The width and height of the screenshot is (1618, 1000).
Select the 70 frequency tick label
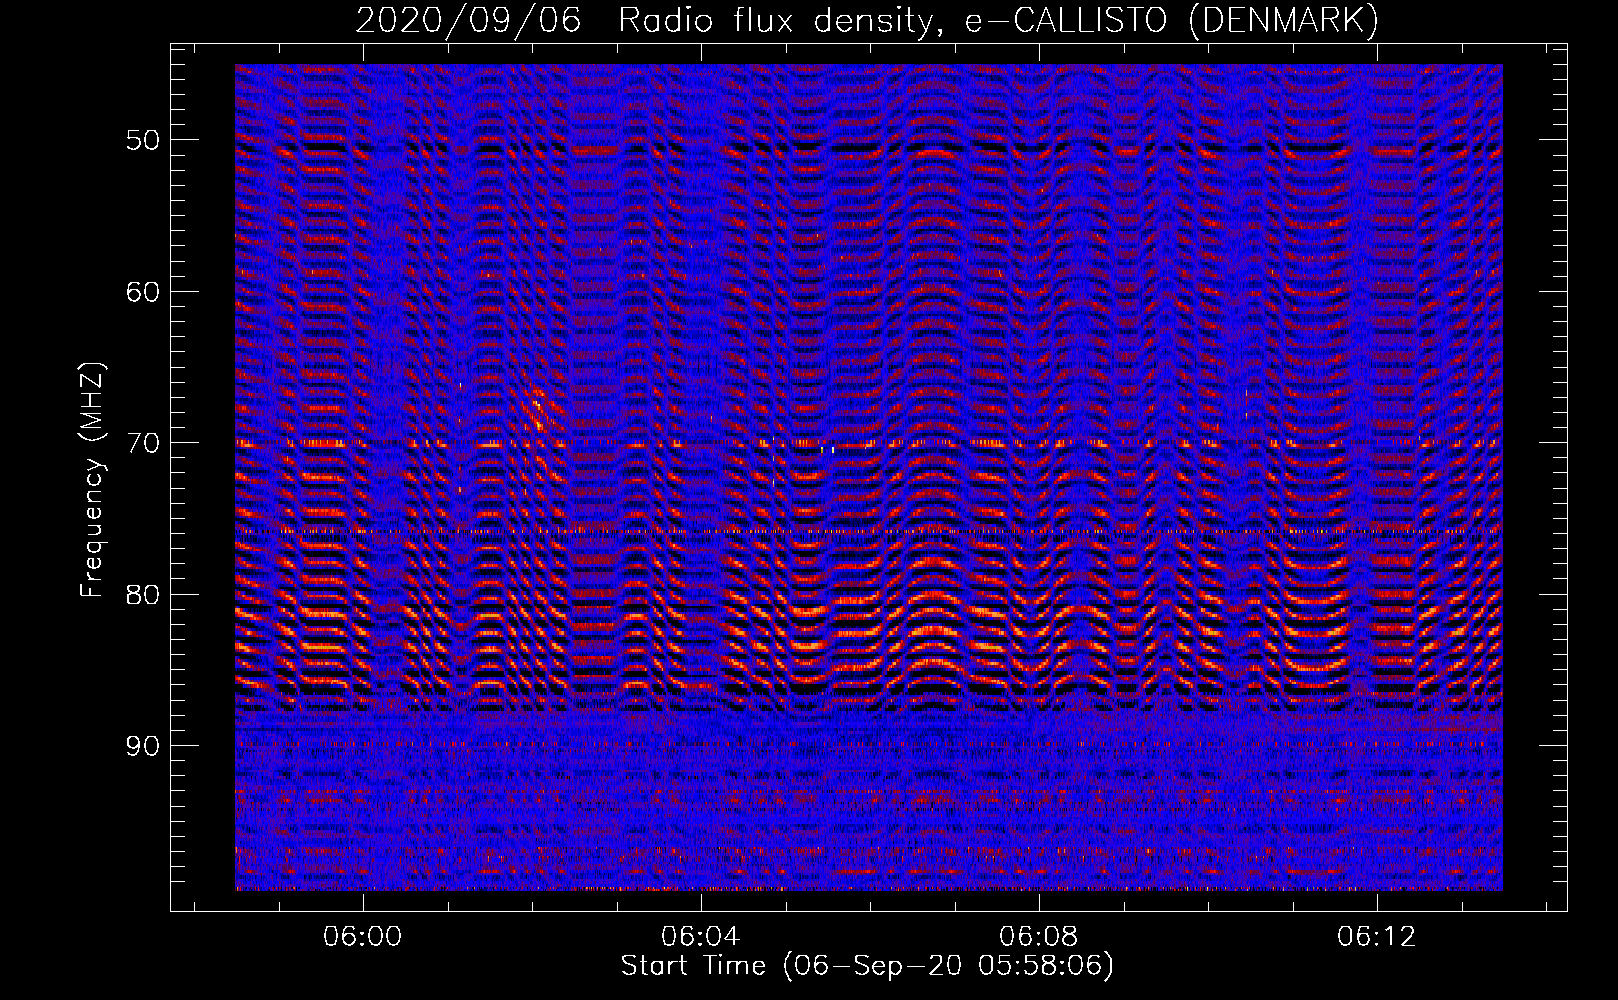coord(142,442)
